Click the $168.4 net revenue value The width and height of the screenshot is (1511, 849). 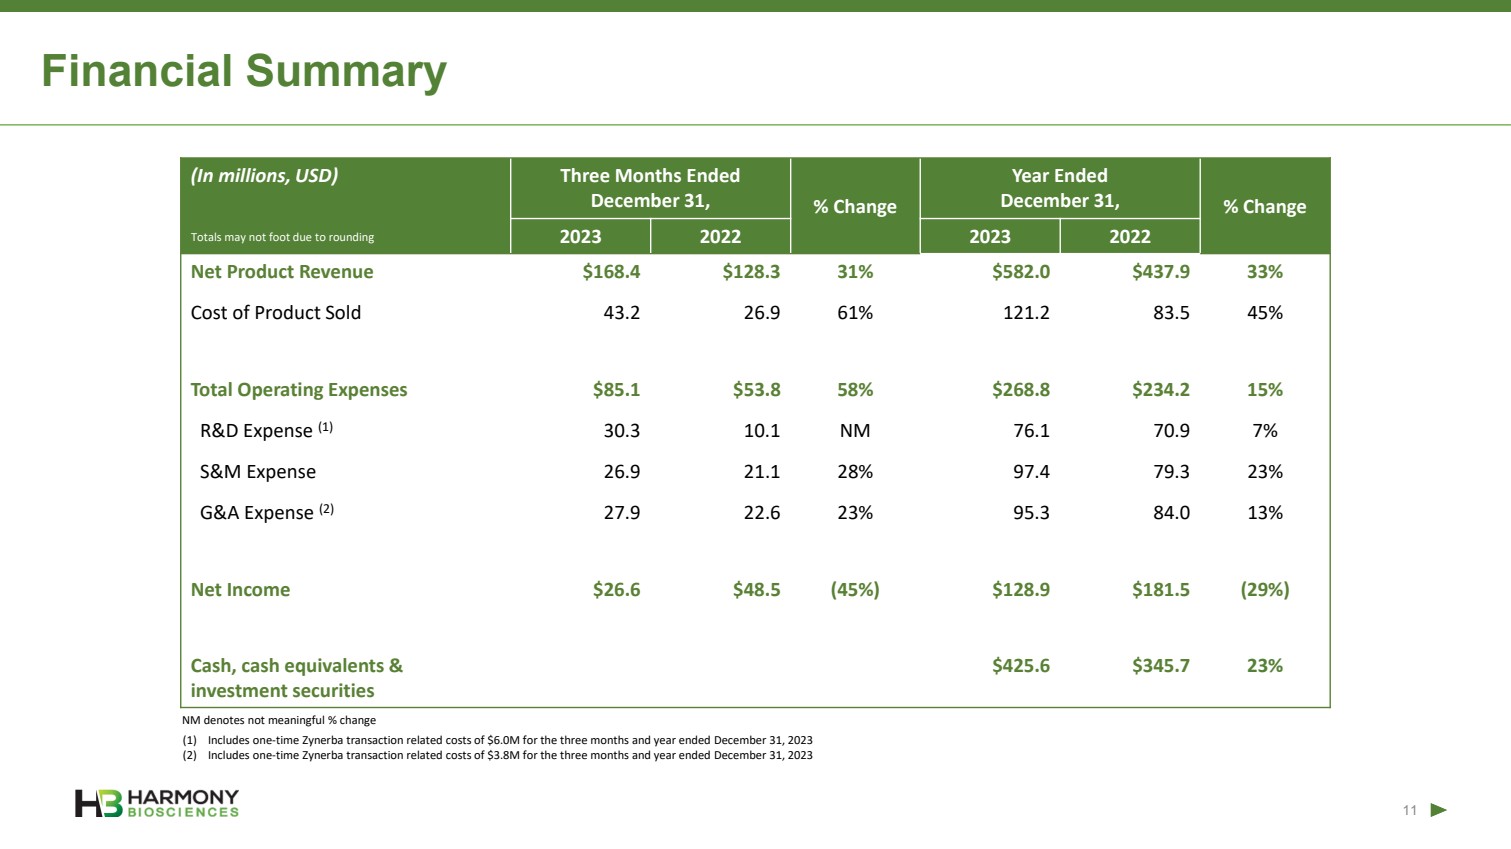(x=611, y=272)
